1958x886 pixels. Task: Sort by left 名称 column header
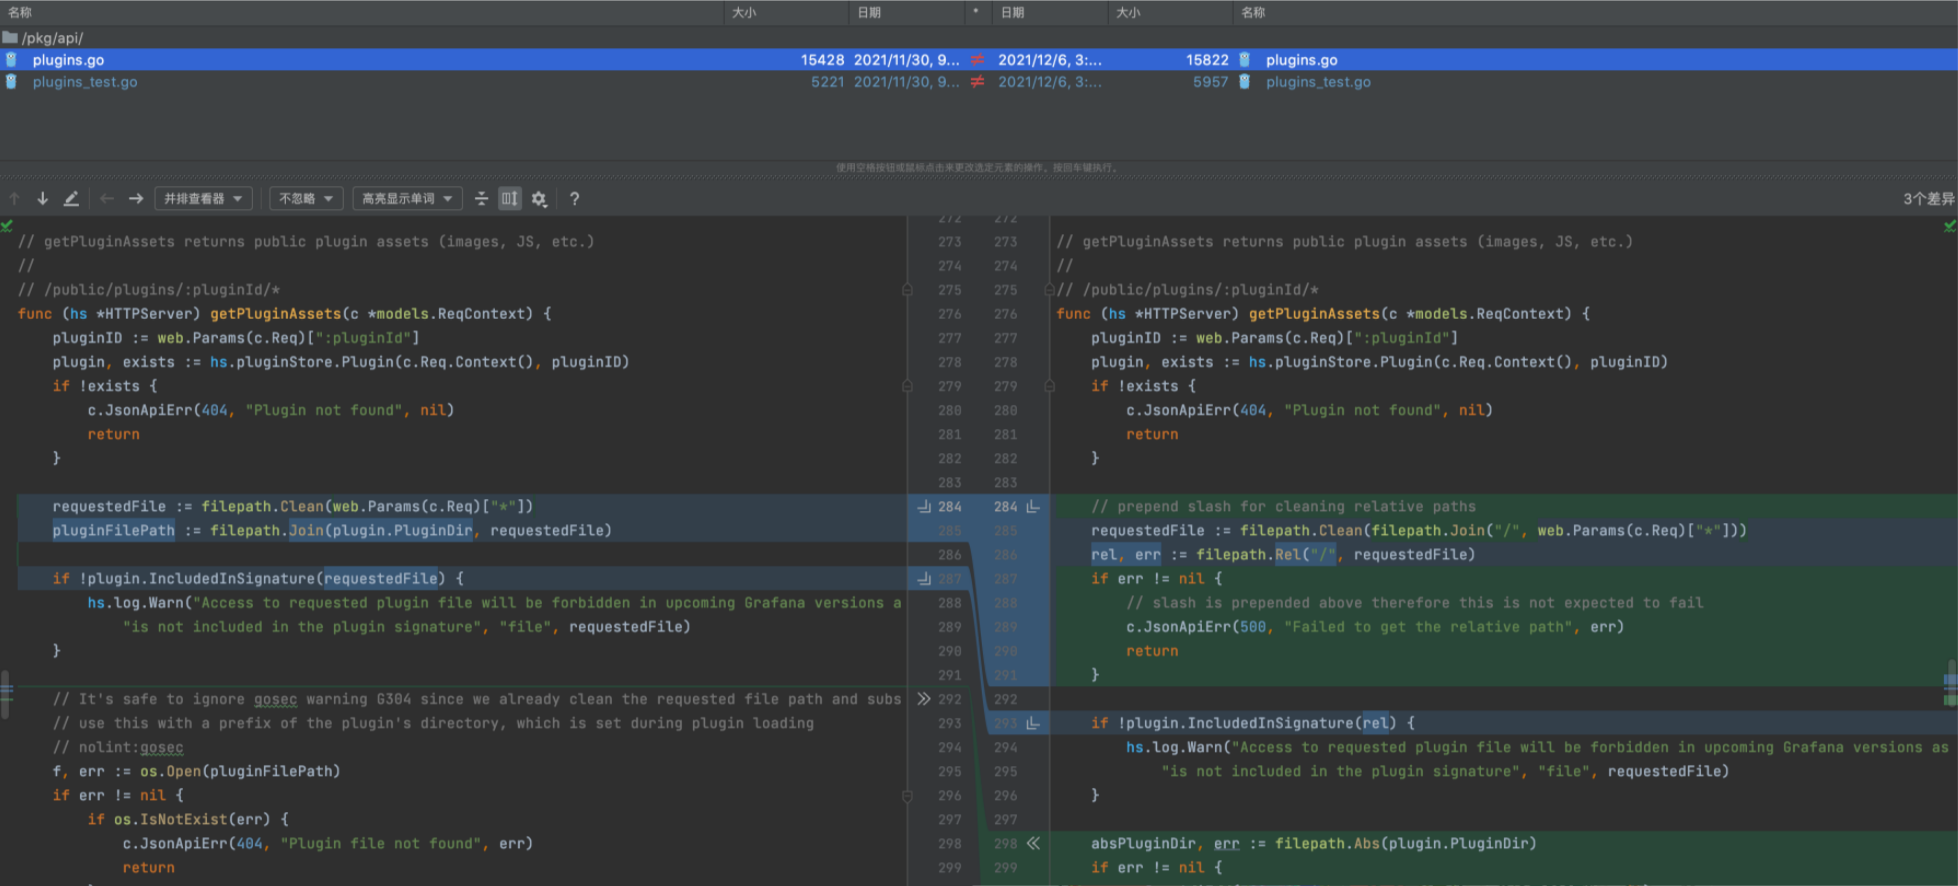[x=20, y=12]
